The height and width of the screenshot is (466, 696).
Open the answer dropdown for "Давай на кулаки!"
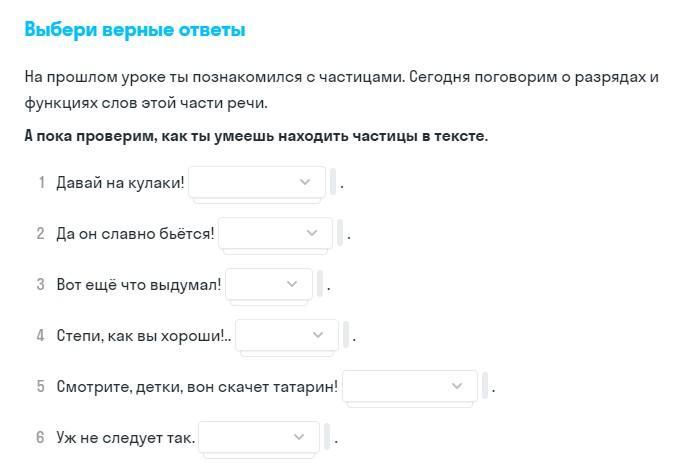tap(257, 182)
